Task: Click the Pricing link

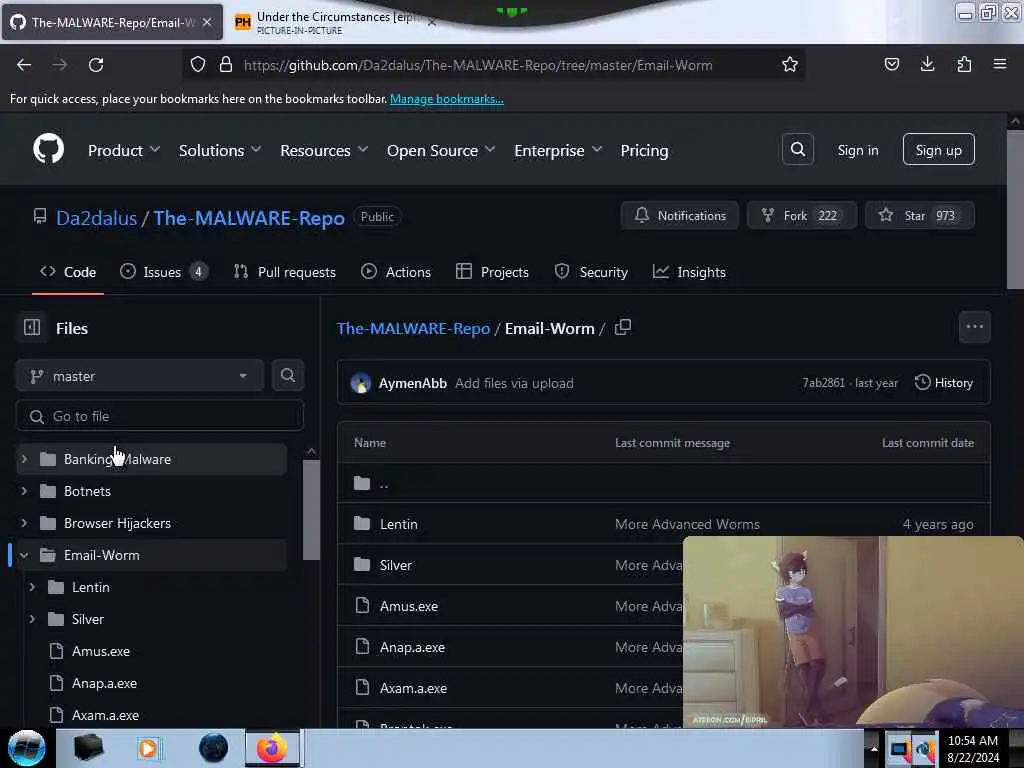Action: click(x=644, y=150)
